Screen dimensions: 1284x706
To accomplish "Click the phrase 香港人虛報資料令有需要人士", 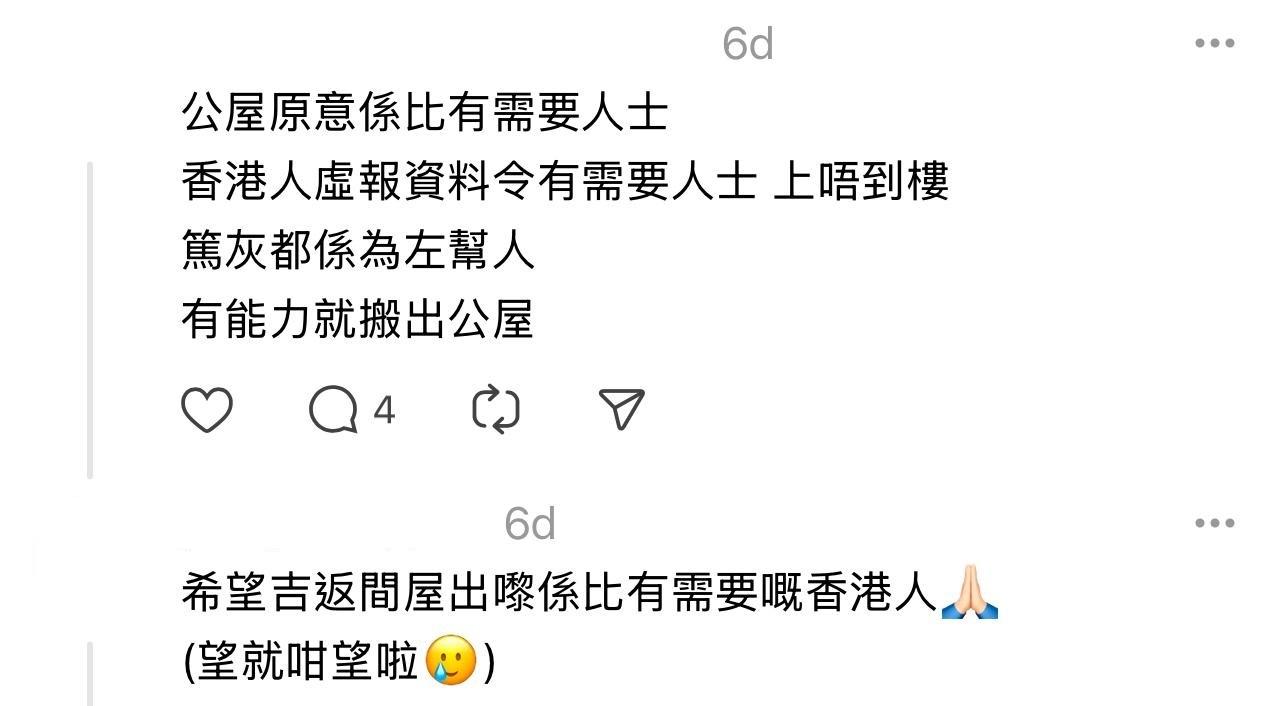I will click(468, 182).
